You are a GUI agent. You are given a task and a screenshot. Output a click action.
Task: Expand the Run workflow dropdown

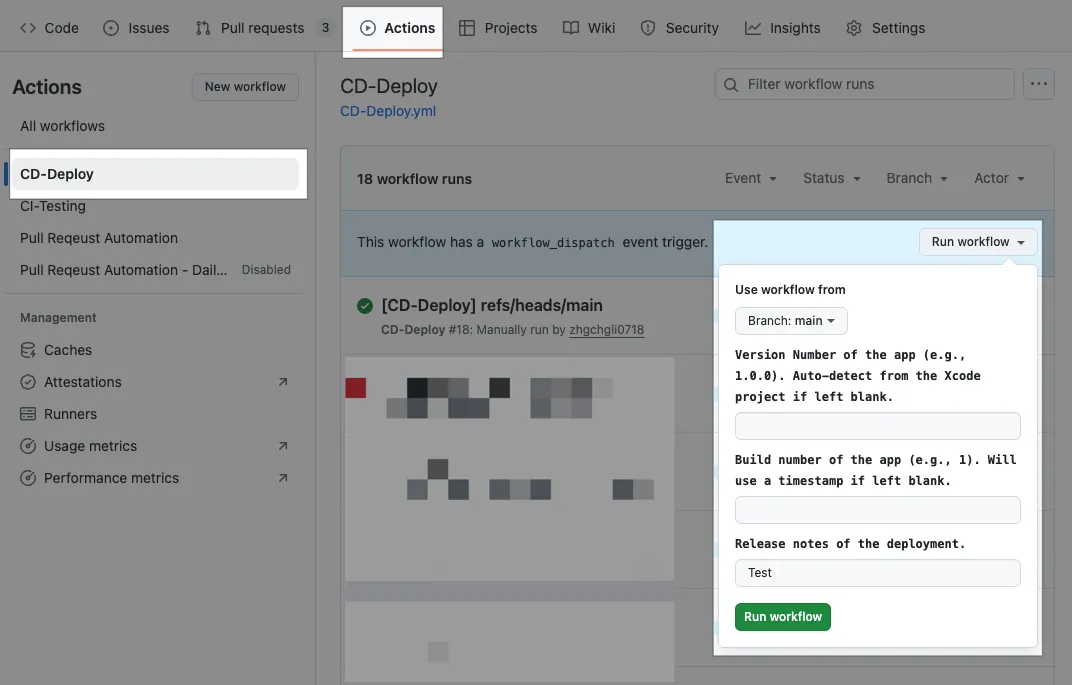(977, 242)
